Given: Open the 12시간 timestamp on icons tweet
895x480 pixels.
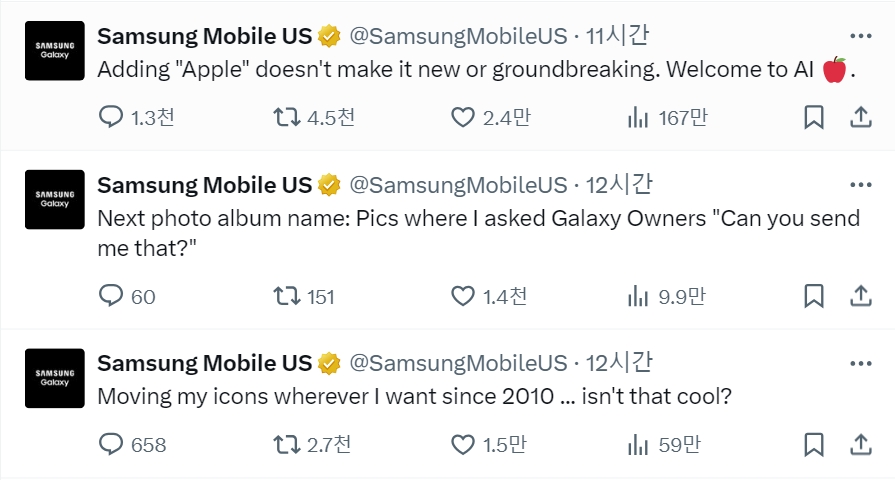Looking at the screenshot, I should click(x=619, y=364).
